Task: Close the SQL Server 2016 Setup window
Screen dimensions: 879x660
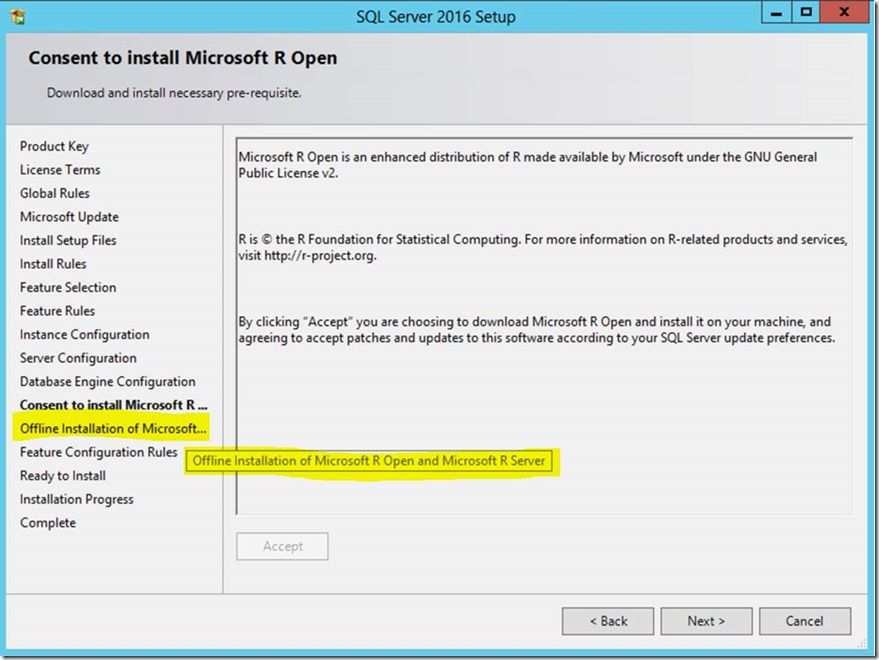Action: [x=844, y=12]
